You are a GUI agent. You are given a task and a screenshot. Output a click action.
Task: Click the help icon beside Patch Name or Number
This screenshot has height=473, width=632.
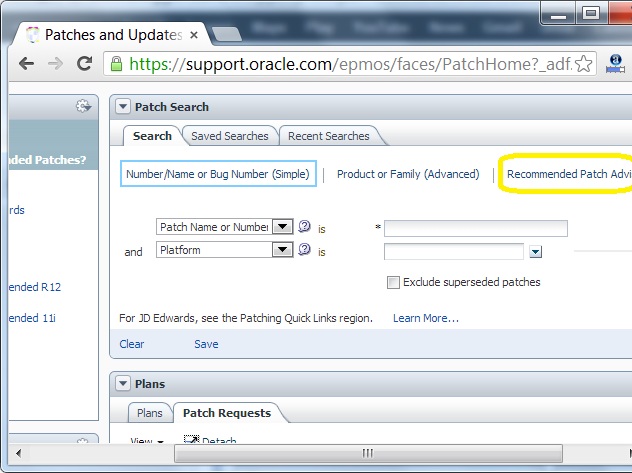click(304, 226)
